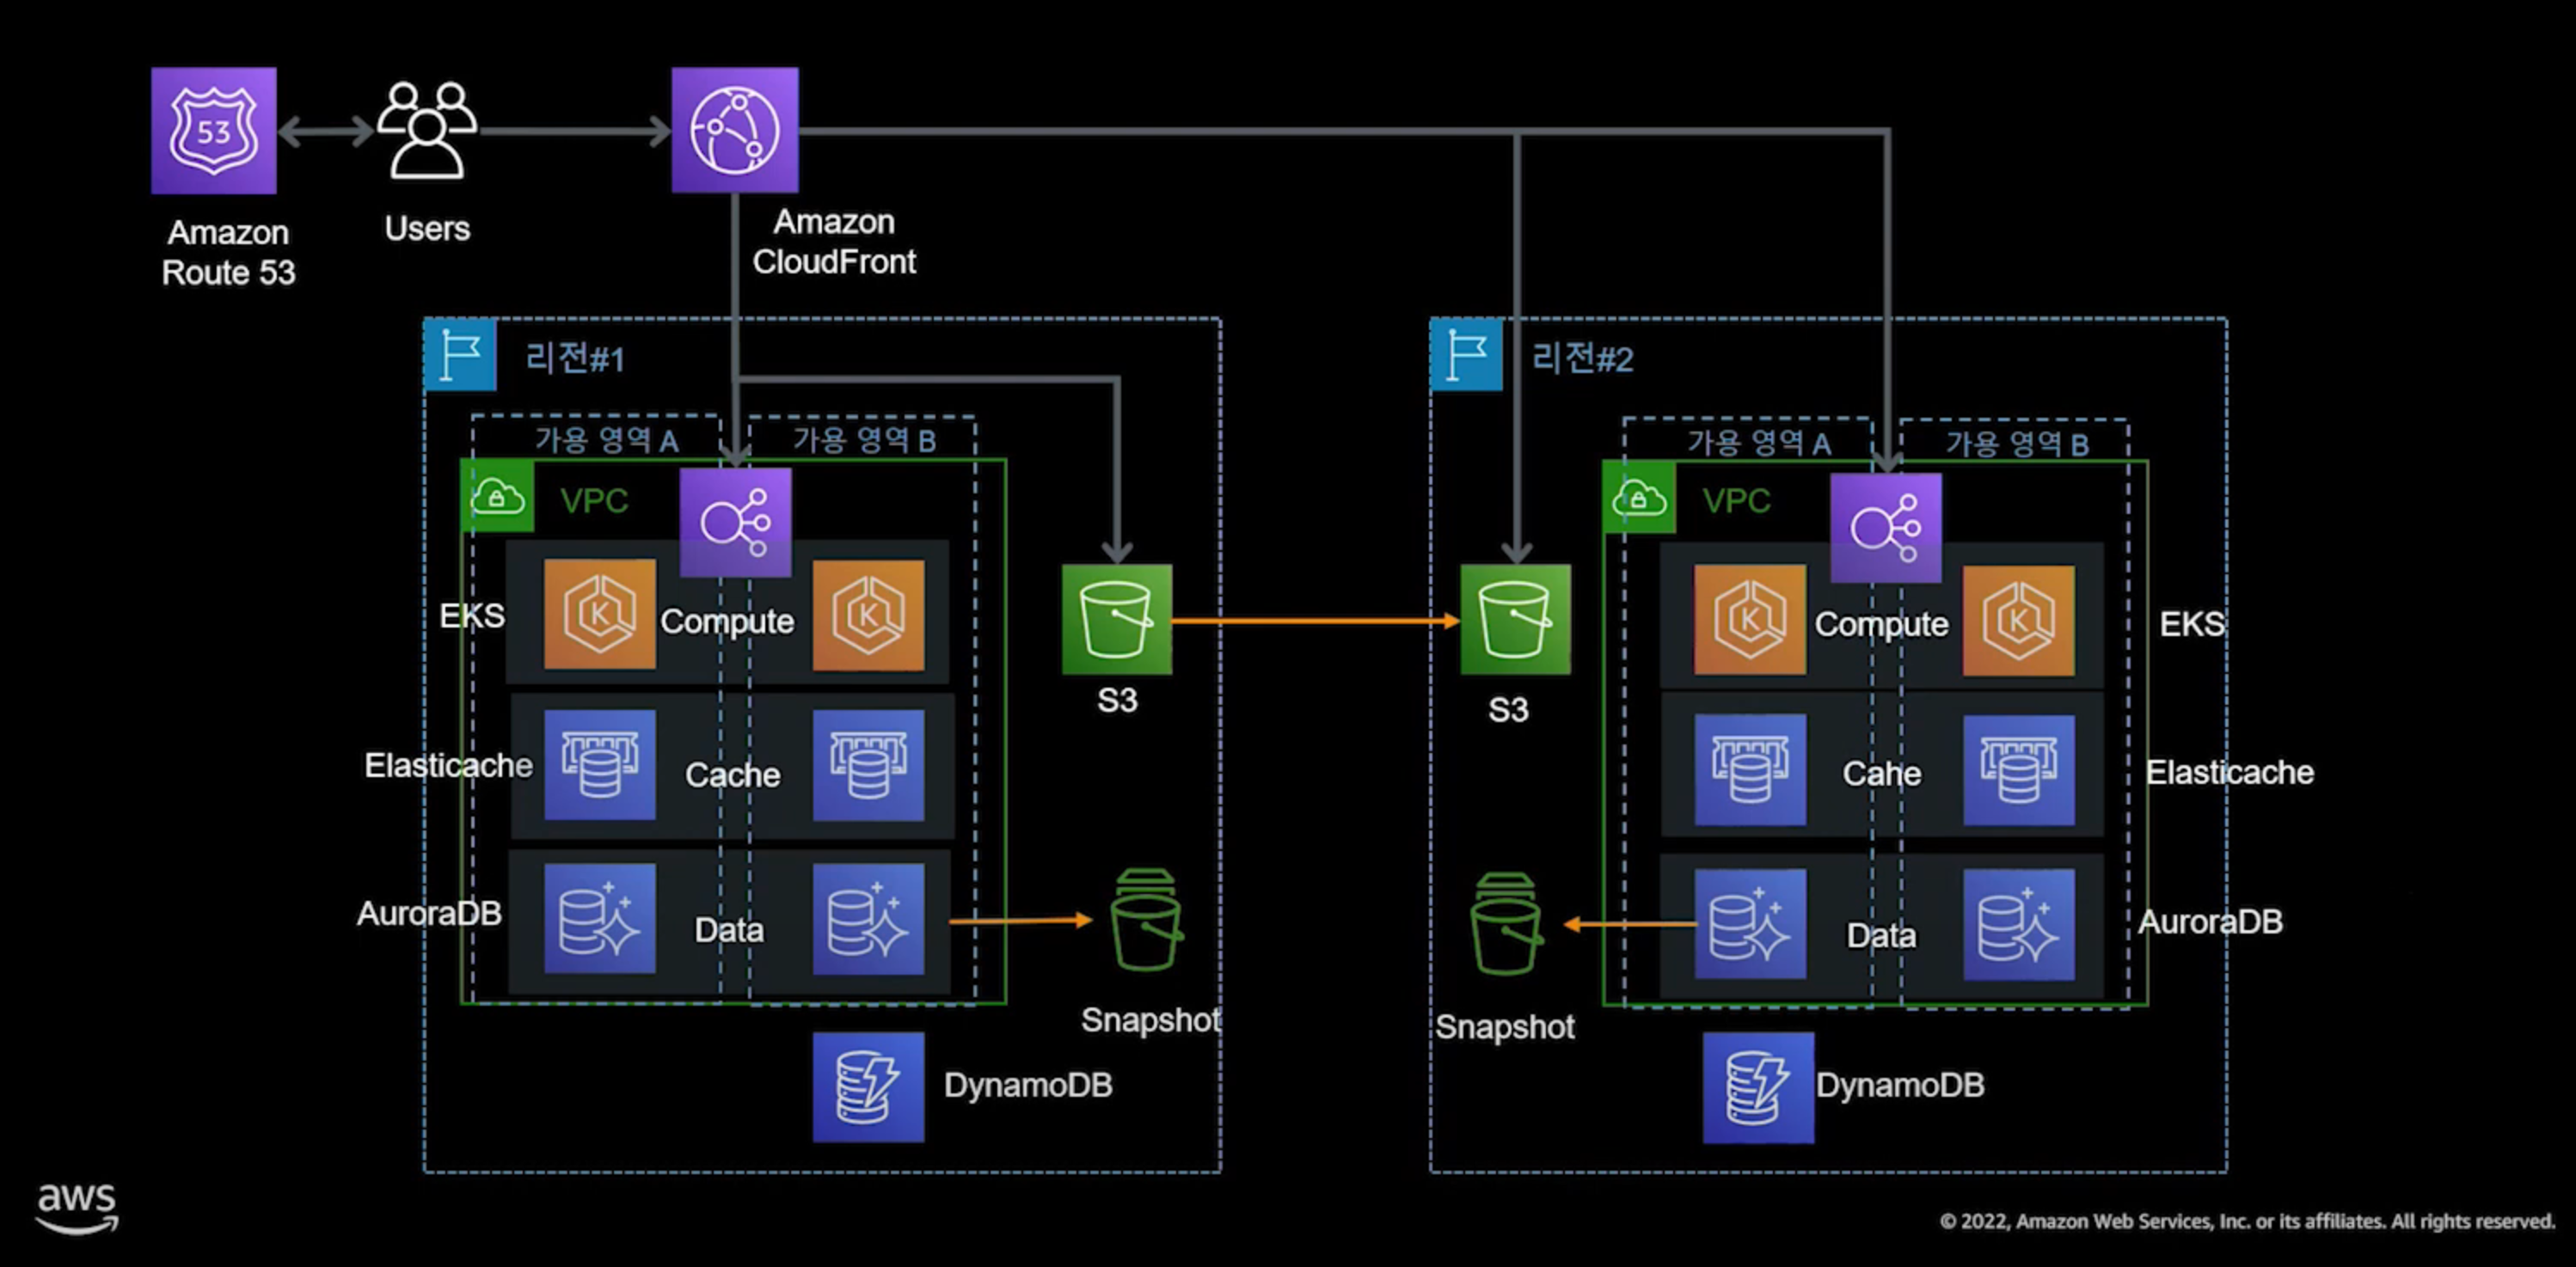Select the Snapshot bucket icon in Region #1
Image resolution: width=2576 pixels, height=1267 pixels.
point(1146,919)
